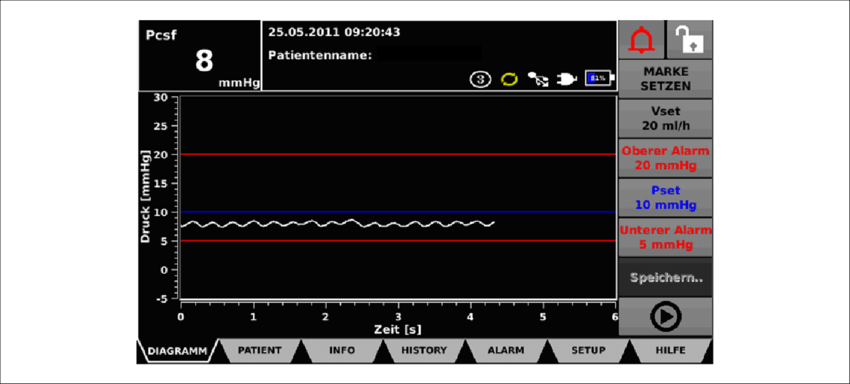Open the INFO tab
This screenshot has width=850, height=384.
(x=342, y=350)
